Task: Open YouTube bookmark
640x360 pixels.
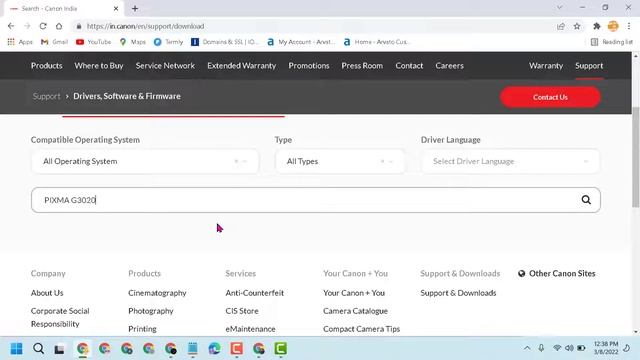Action: 93,42
